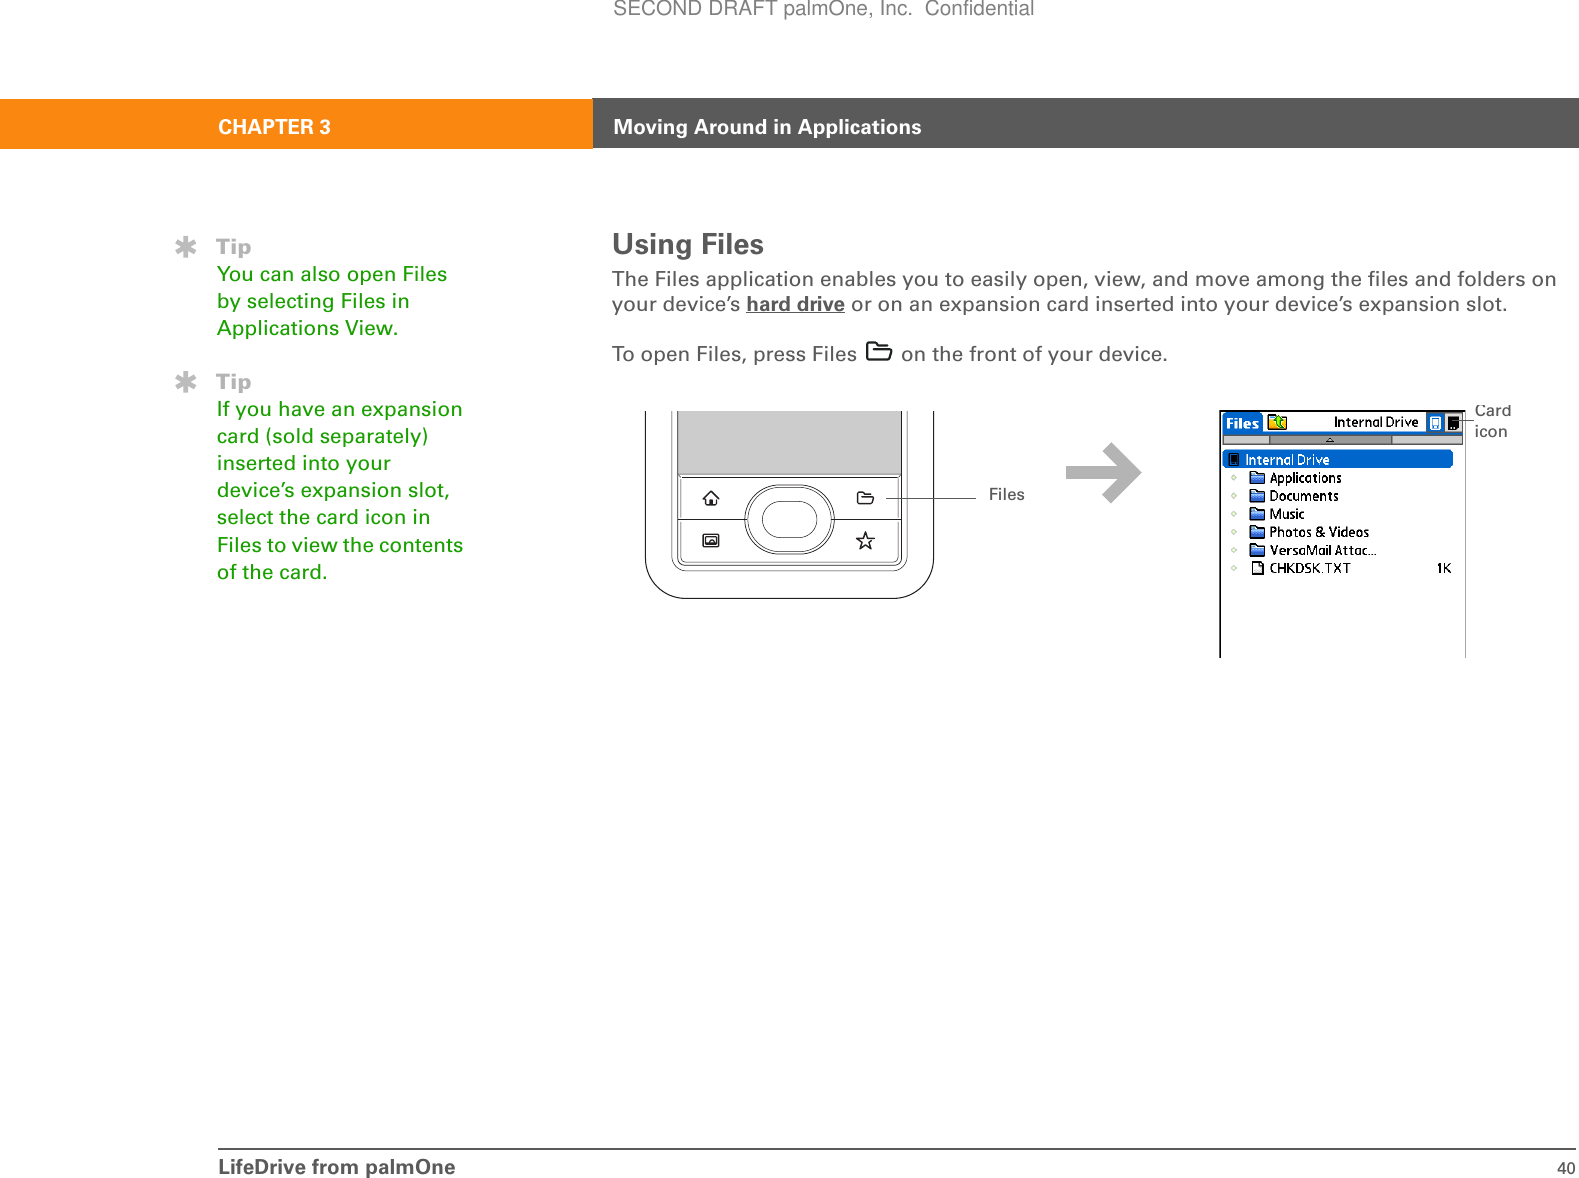Click the Applications folder icon

click(1257, 478)
